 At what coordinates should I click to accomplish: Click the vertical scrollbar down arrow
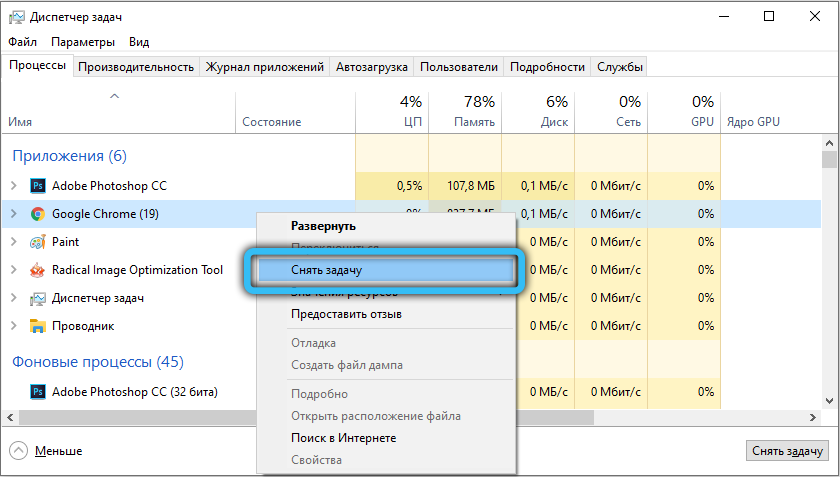829,399
